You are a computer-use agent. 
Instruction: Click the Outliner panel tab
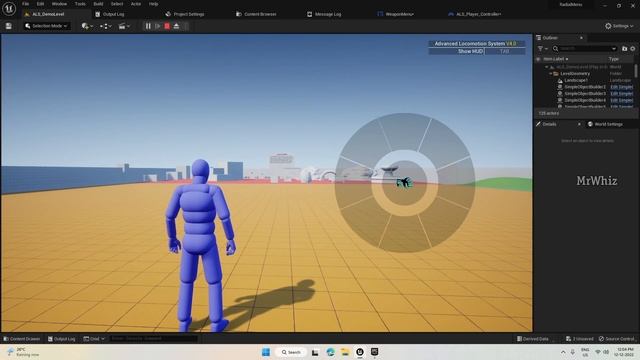[x=550, y=38]
